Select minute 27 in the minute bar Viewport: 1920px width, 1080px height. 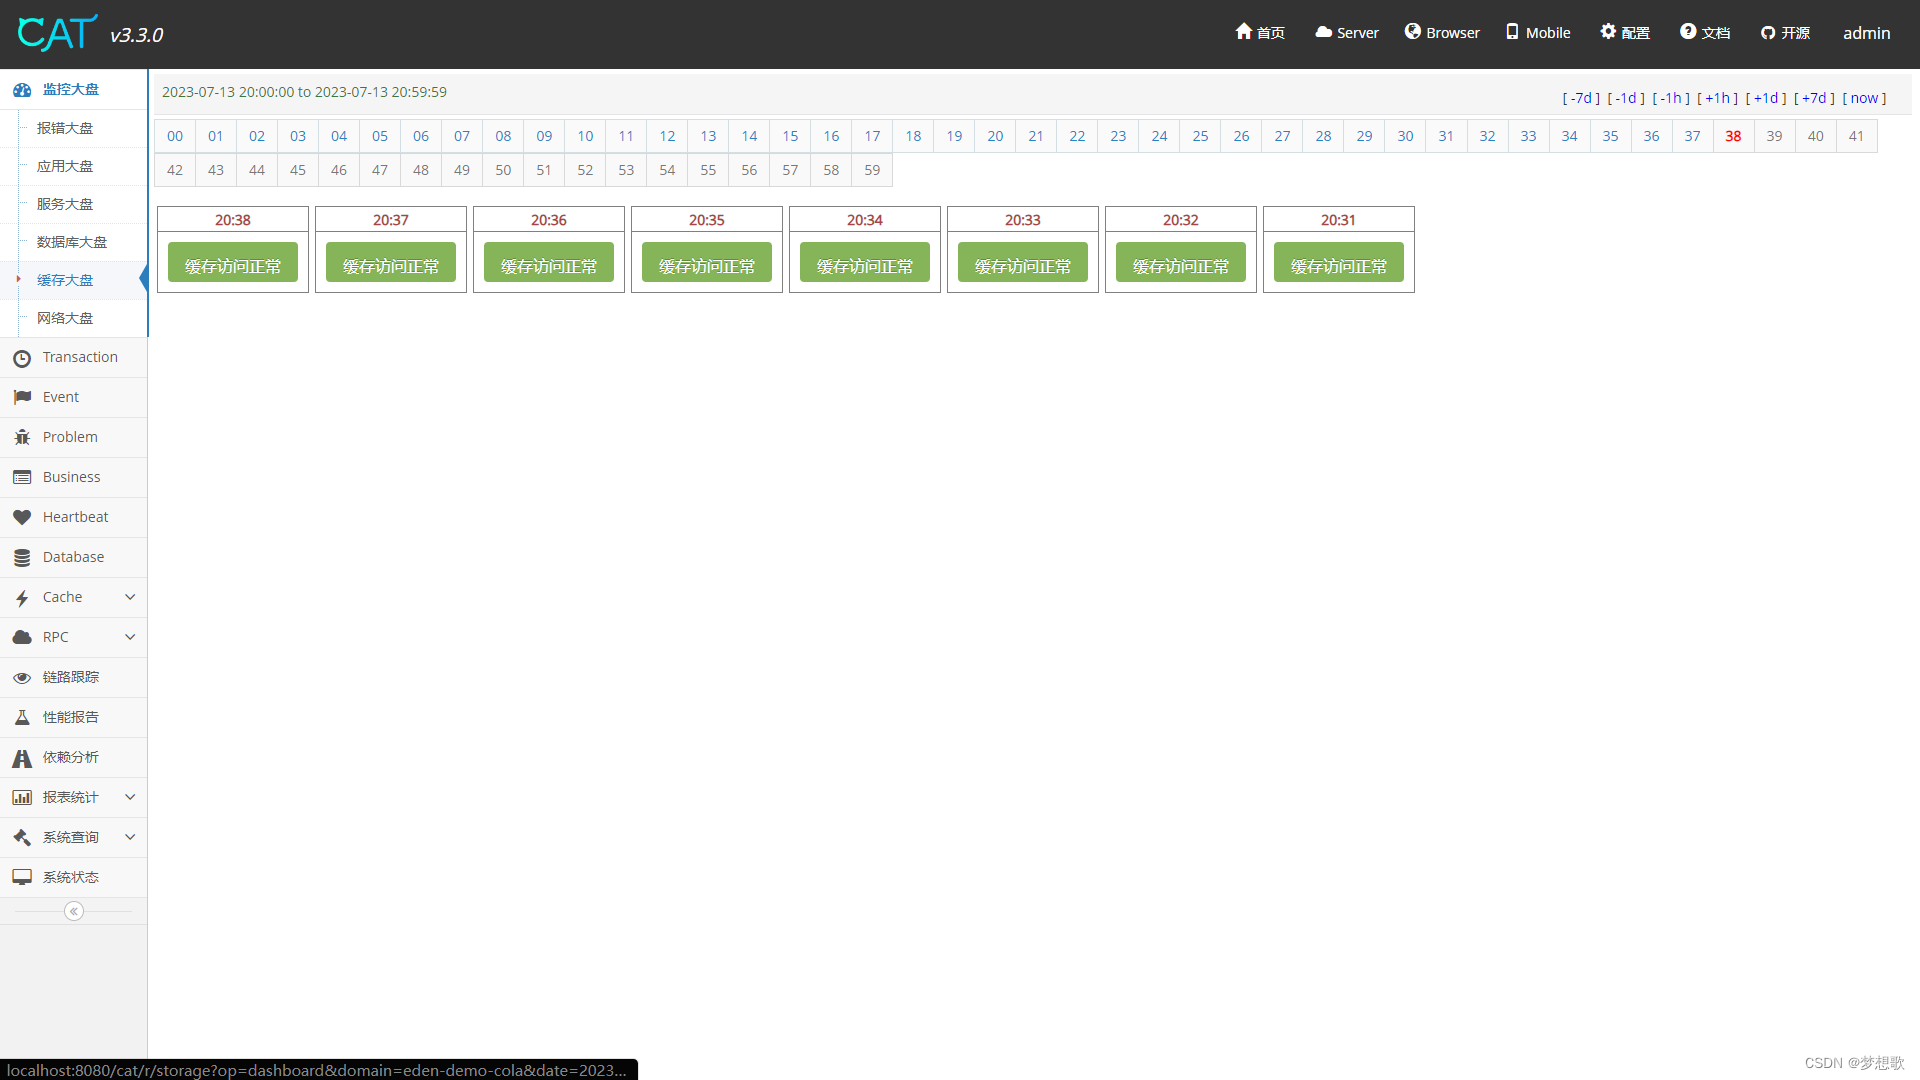1282,136
